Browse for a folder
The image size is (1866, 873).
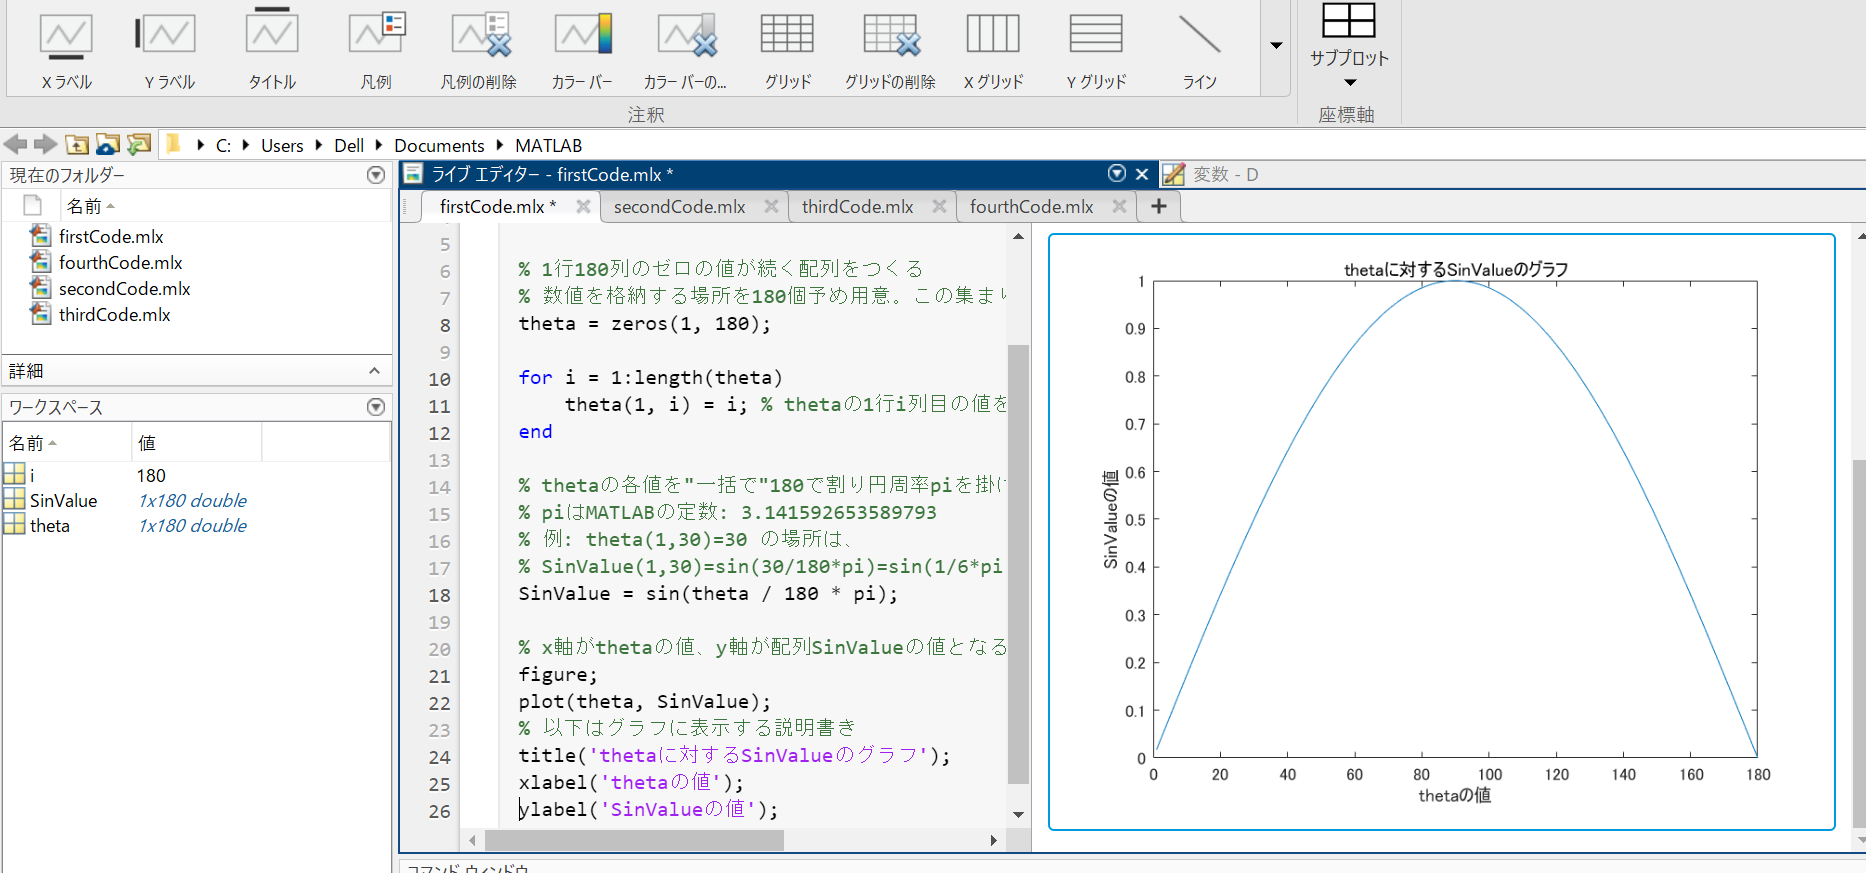(107, 145)
